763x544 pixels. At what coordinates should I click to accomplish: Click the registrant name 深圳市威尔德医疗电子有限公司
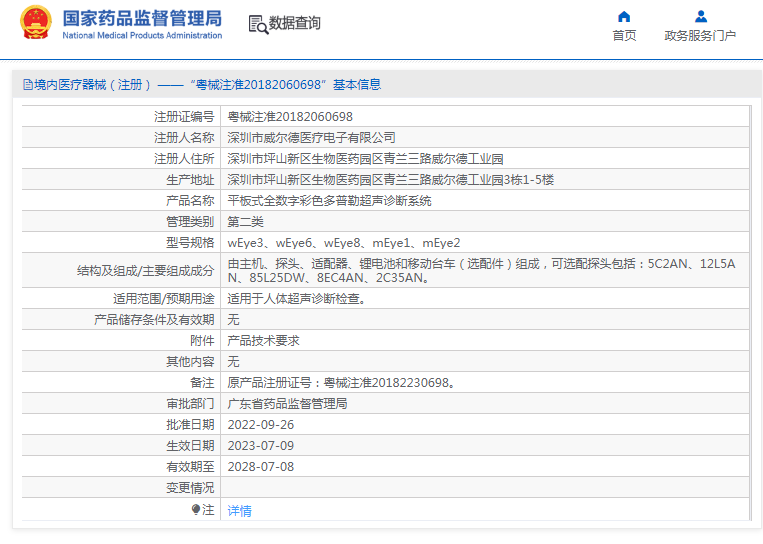311,137
